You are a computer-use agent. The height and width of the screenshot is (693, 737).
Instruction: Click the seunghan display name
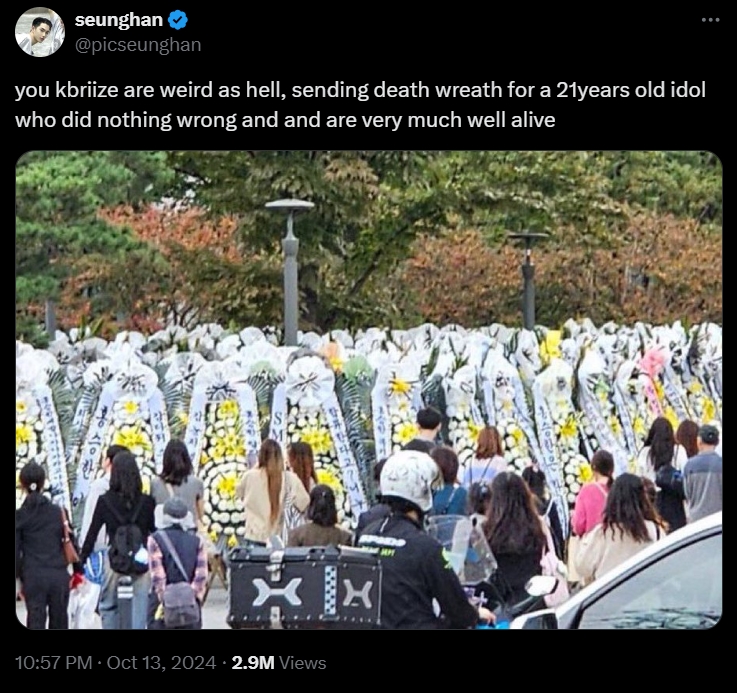pyautogui.click(x=118, y=20)
